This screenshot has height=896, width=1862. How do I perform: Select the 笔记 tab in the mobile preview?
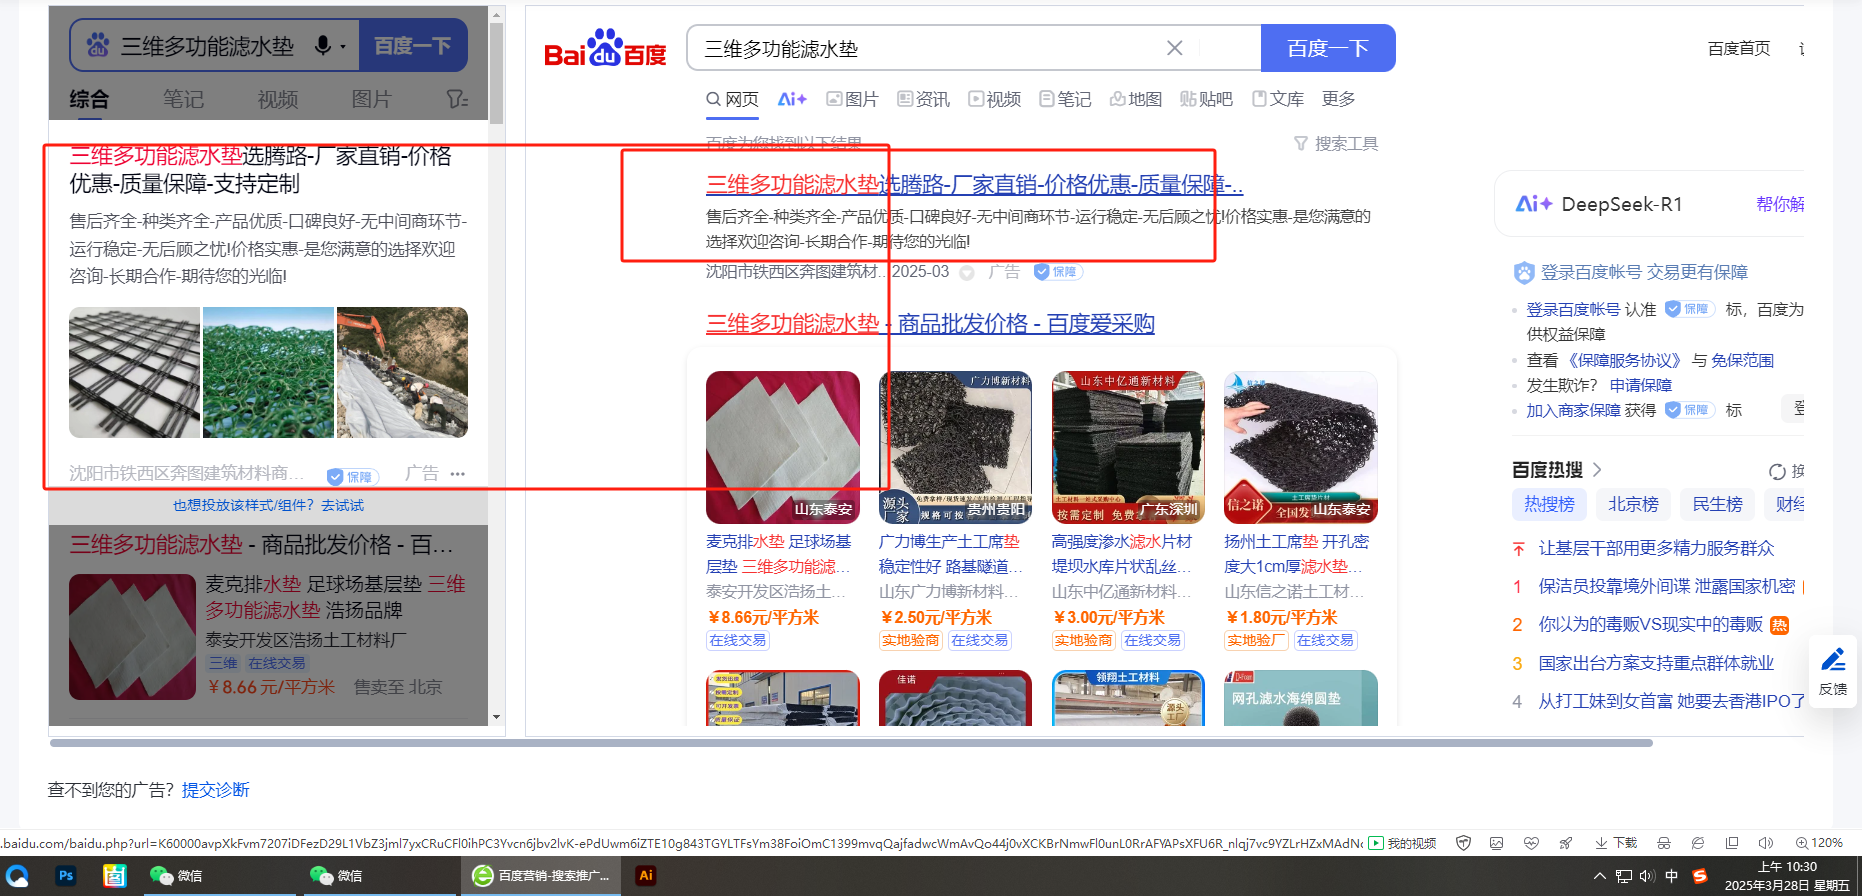coord(183,99)
